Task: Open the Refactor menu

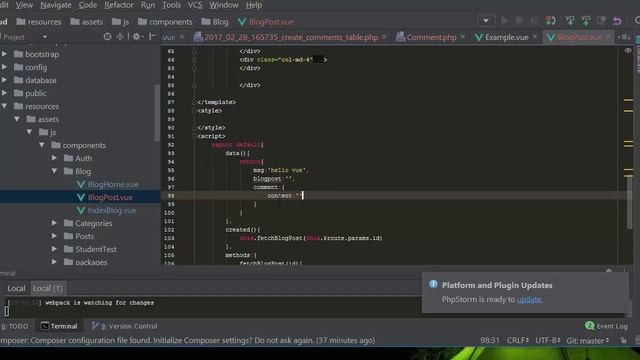Action: [118, 5]
